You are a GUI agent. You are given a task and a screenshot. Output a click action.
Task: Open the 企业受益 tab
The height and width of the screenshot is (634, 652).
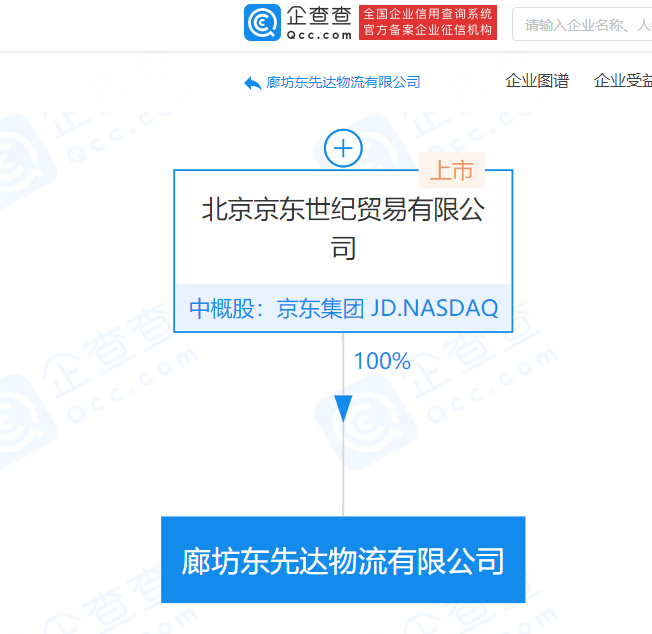point(622,81)
